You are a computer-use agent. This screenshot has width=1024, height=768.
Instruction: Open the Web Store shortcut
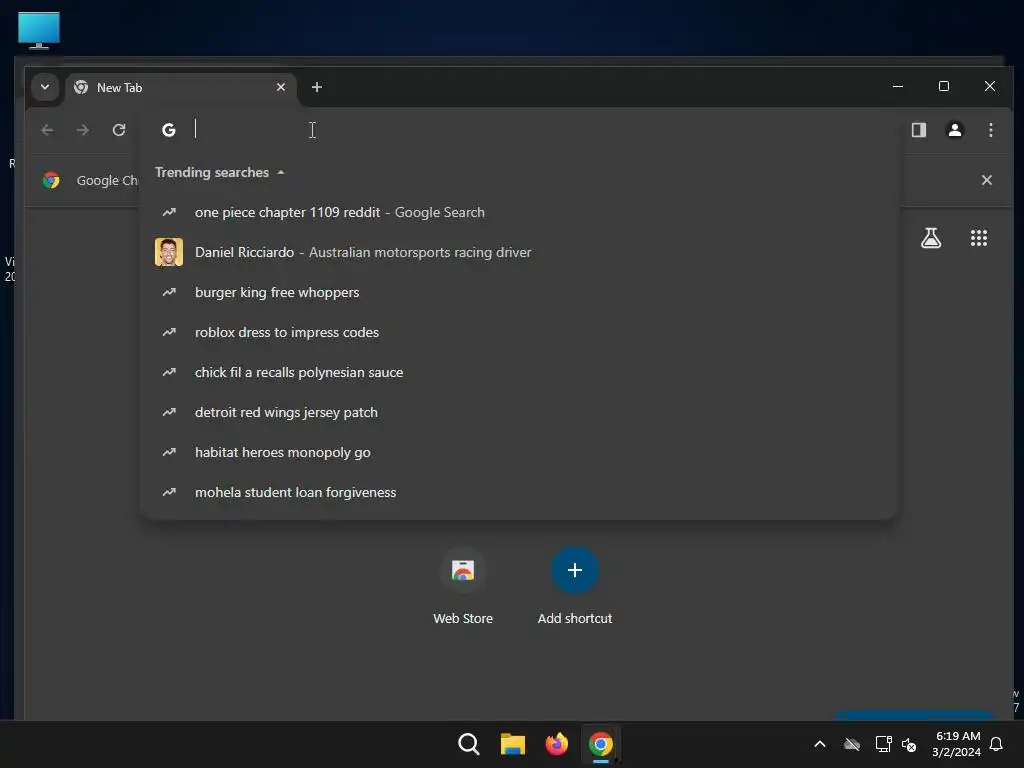click(x=463, y=586)
